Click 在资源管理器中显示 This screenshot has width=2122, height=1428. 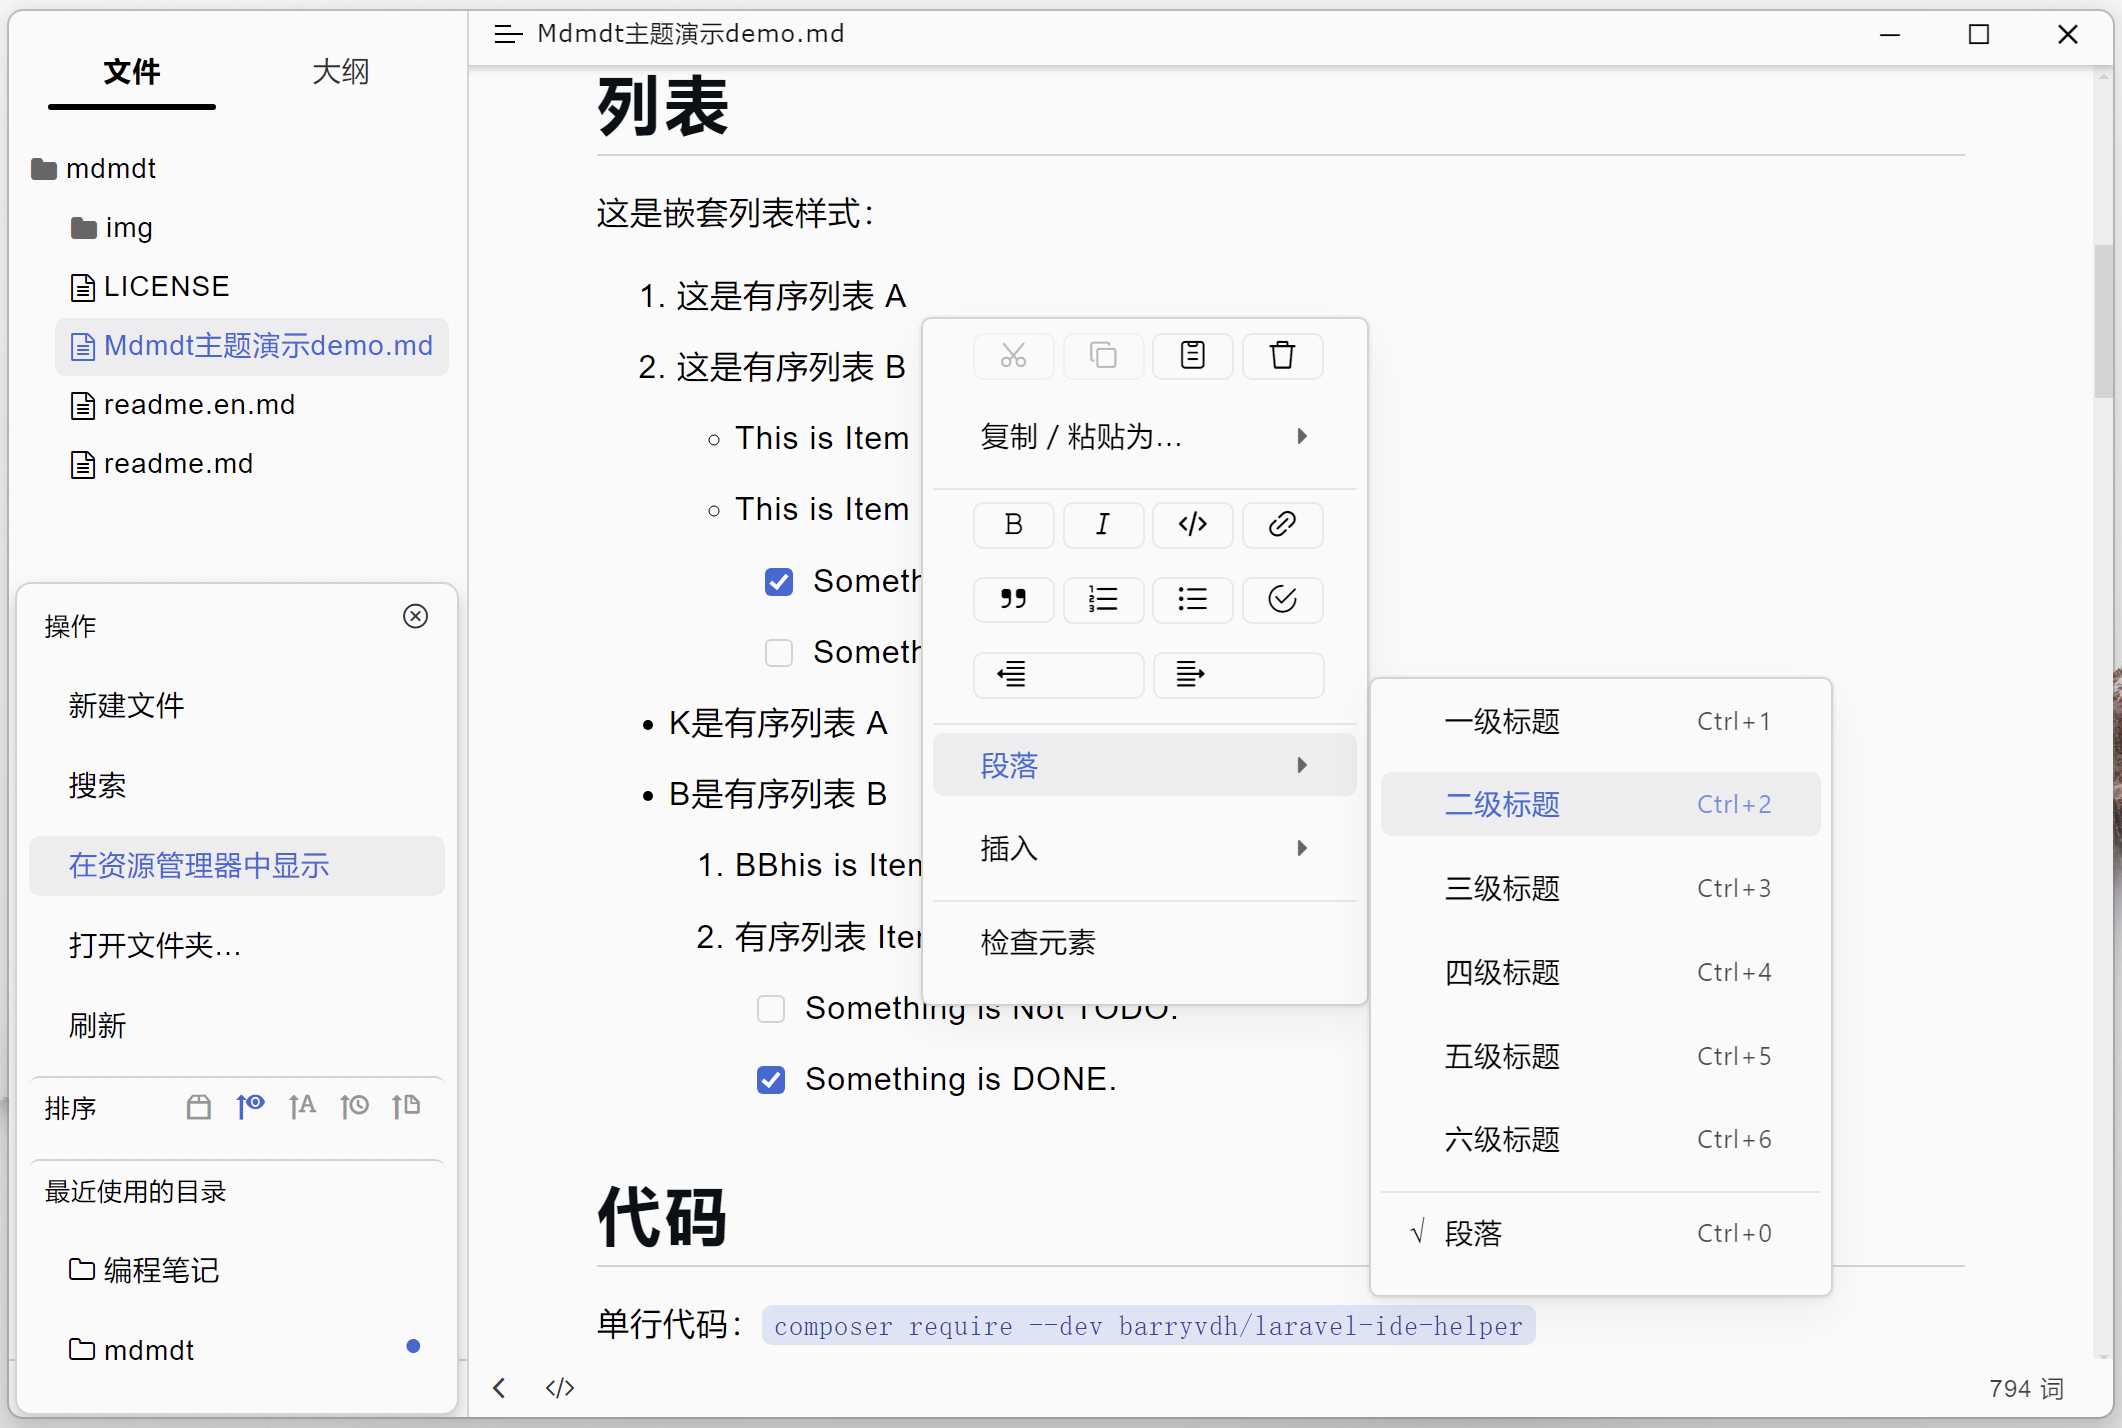point(237,866)
